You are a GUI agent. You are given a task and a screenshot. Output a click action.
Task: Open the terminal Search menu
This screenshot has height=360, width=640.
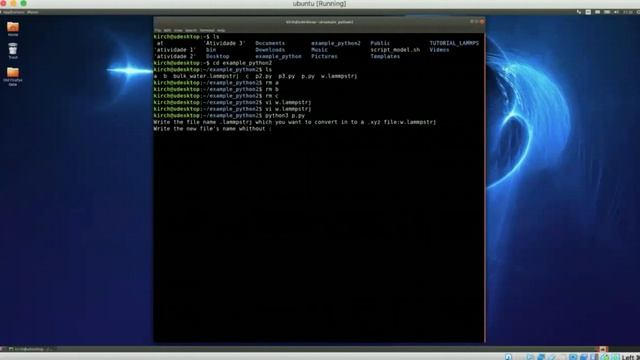191,30
